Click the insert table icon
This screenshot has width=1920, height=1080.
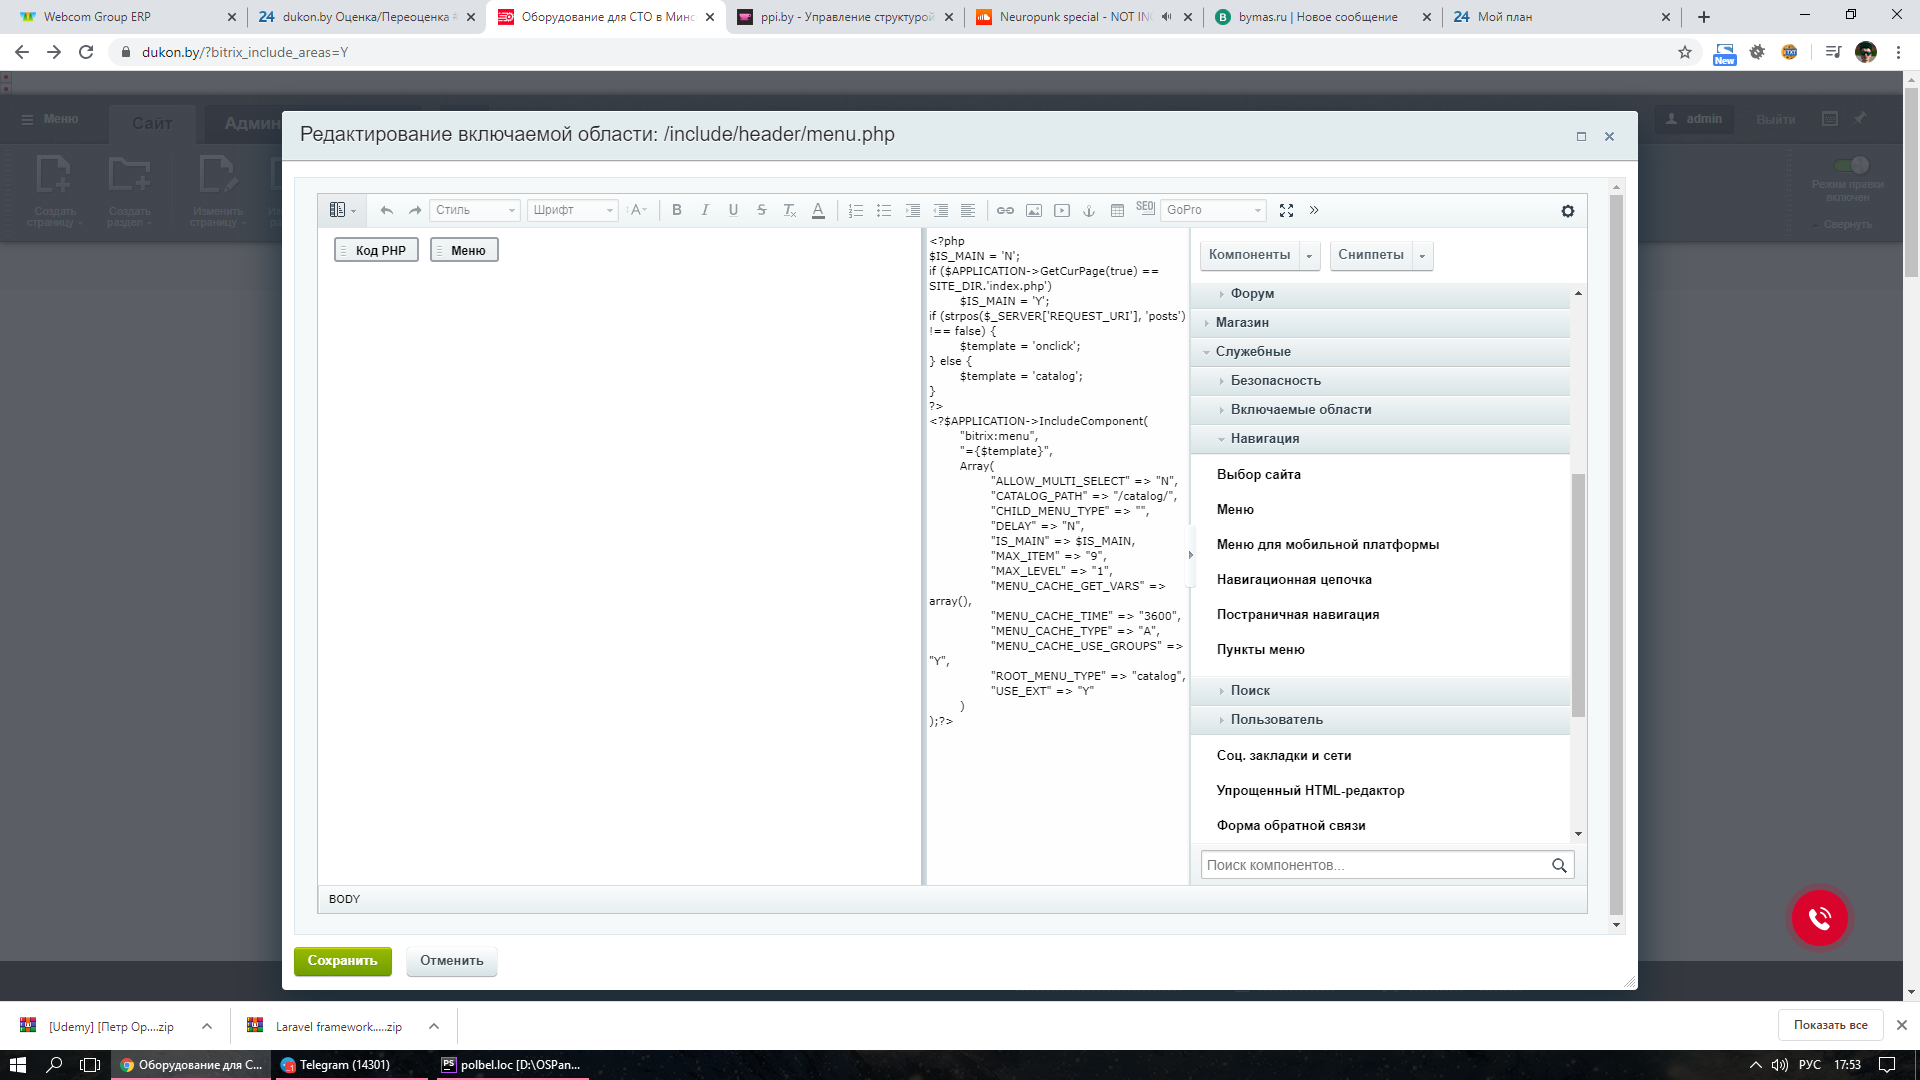pos(1117,210)
